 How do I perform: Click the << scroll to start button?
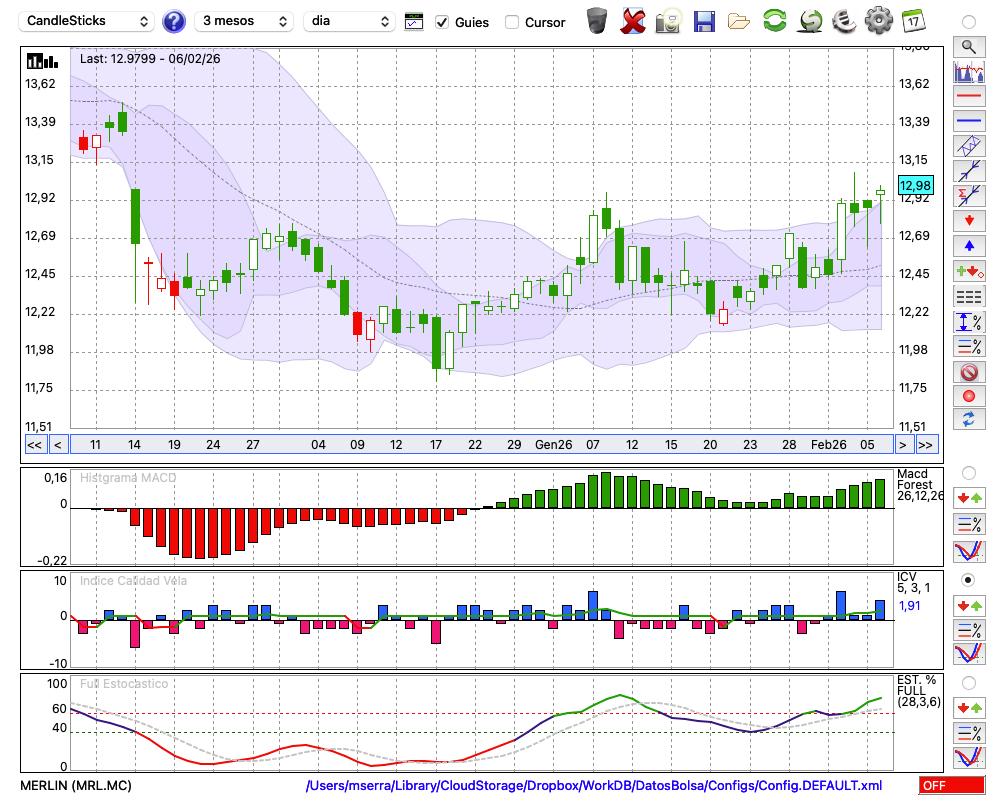click(x=34, y=444)
